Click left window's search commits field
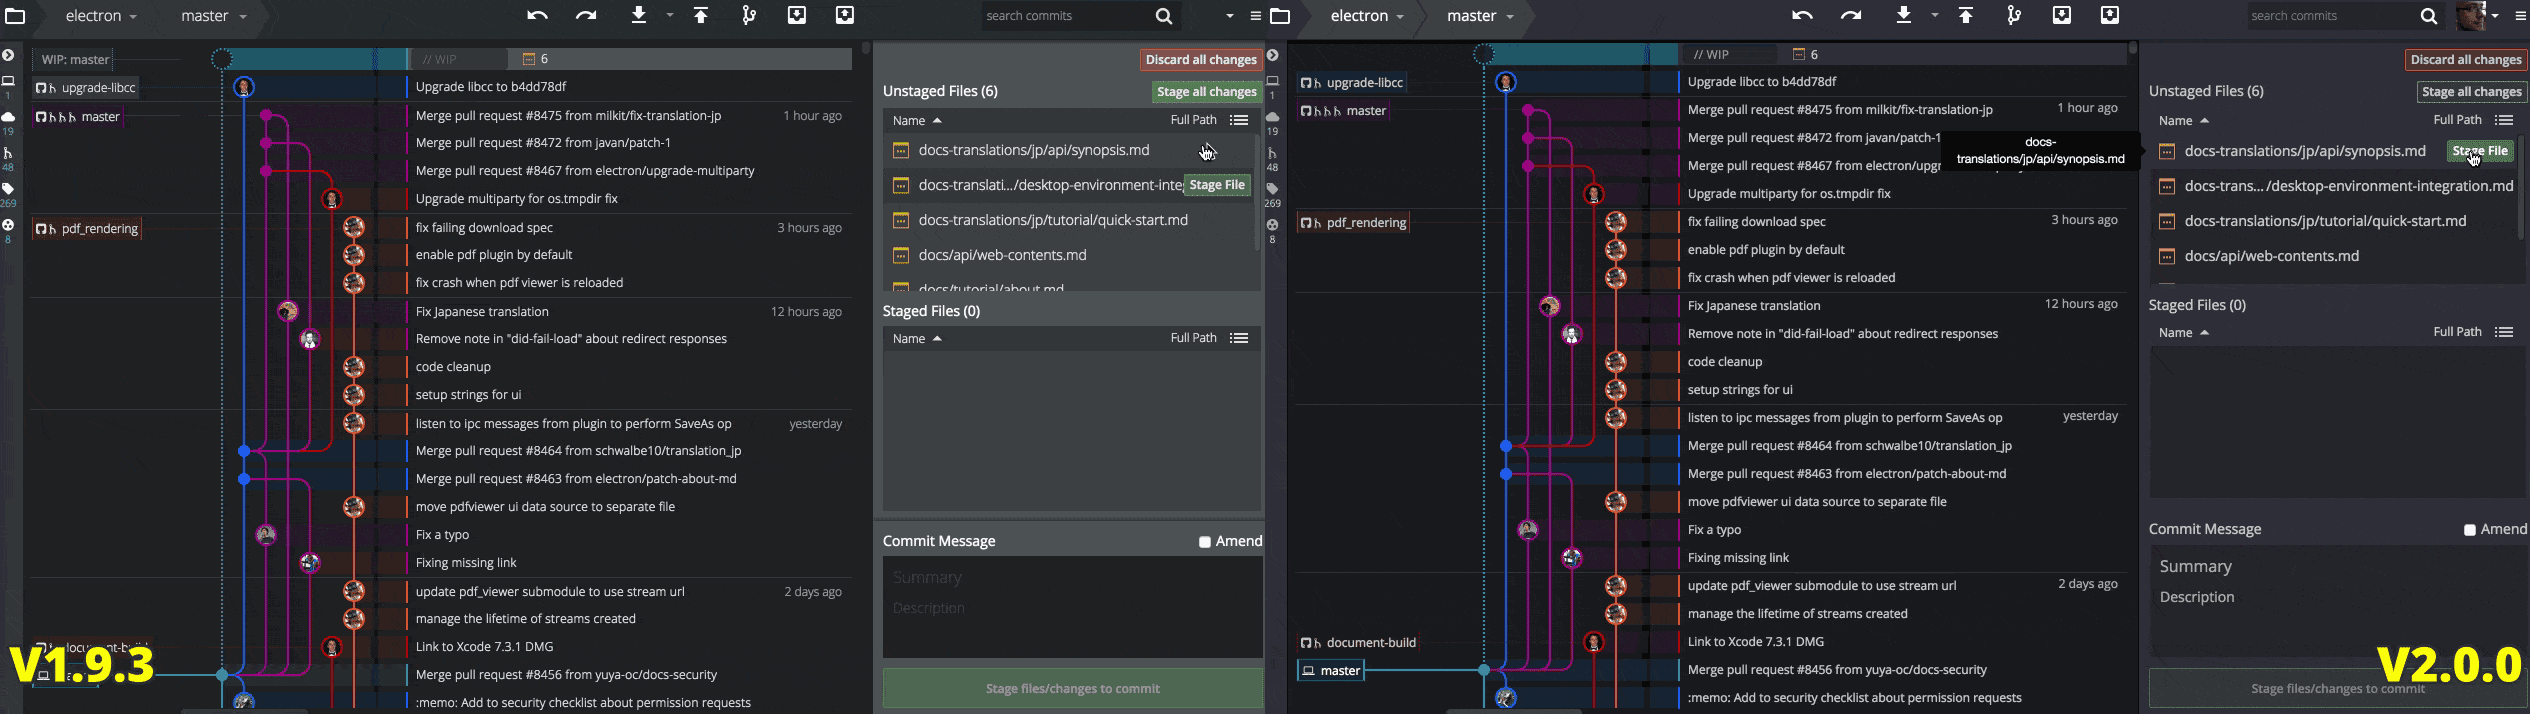This screenshot has width=2530, height=714. pyautogui.click(x=1065, y=16)
